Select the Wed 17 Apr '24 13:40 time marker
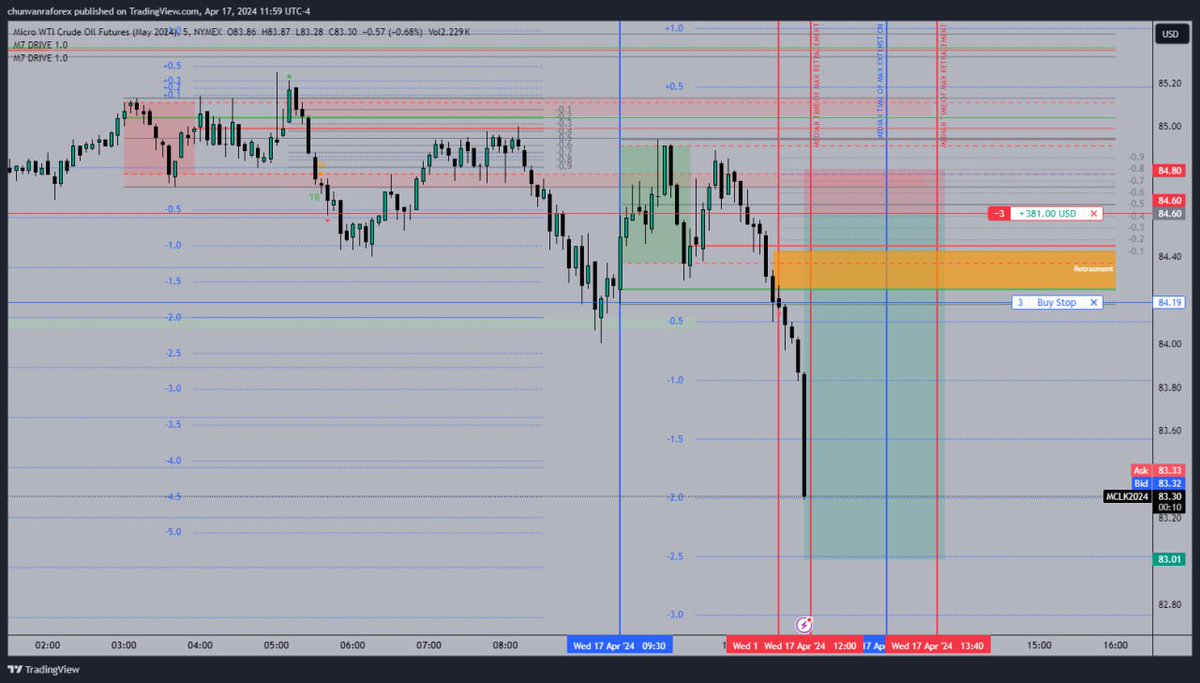The width and height of the screenshot is (1200, 683). [x=937, y=646]
